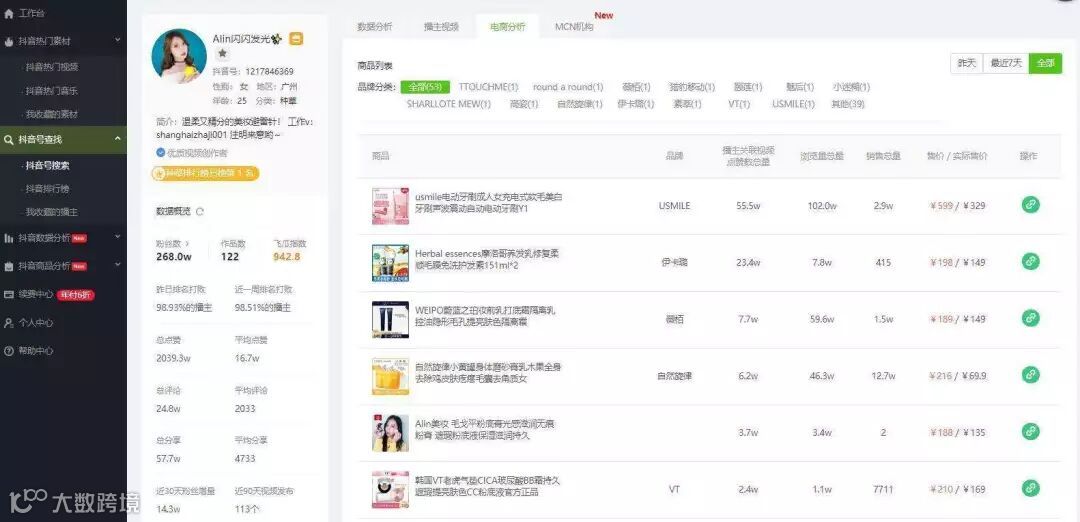Open 个人中心 via the person icon
Image resolution: width=1080 pixels, height=522 pixels.
[8, 322]
